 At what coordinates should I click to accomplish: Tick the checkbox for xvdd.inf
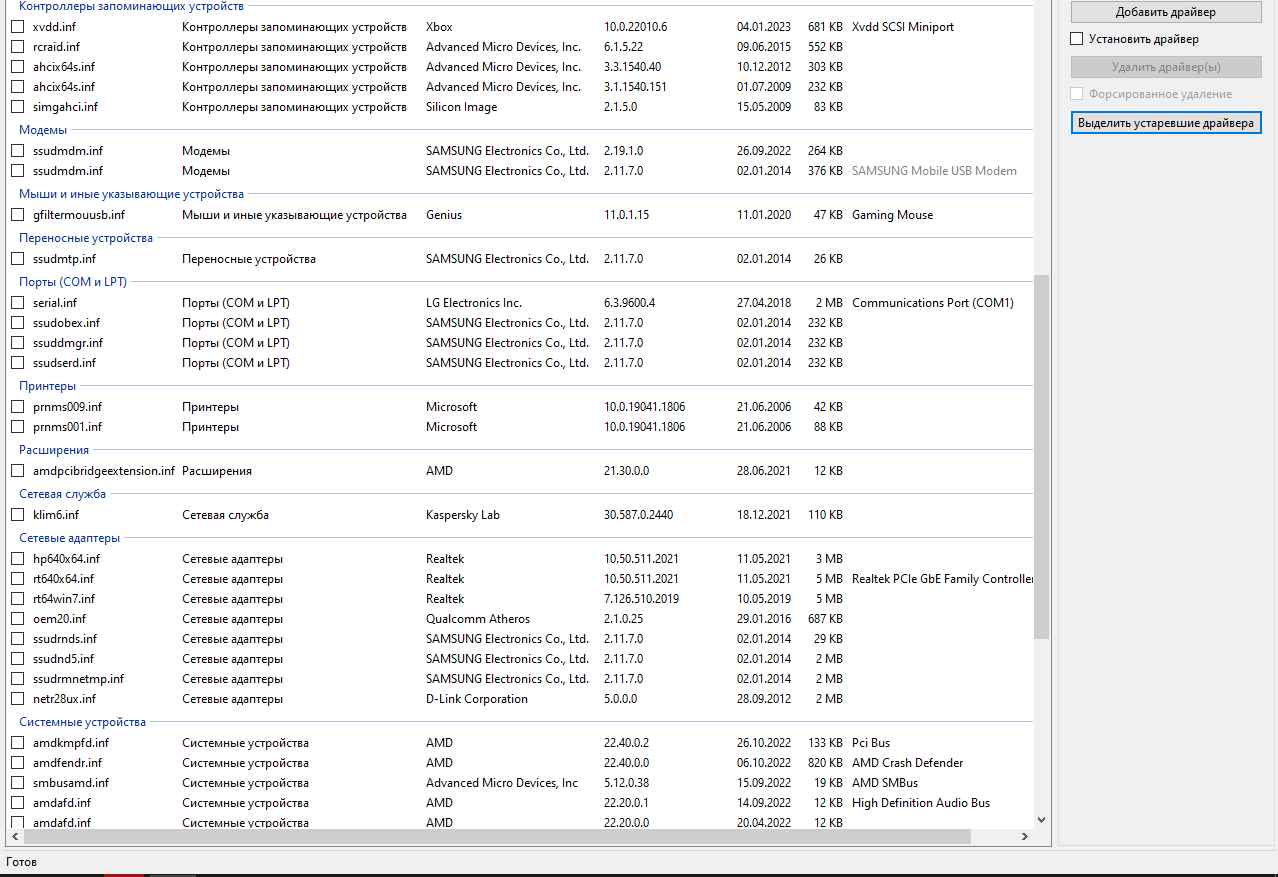point(17,27)
